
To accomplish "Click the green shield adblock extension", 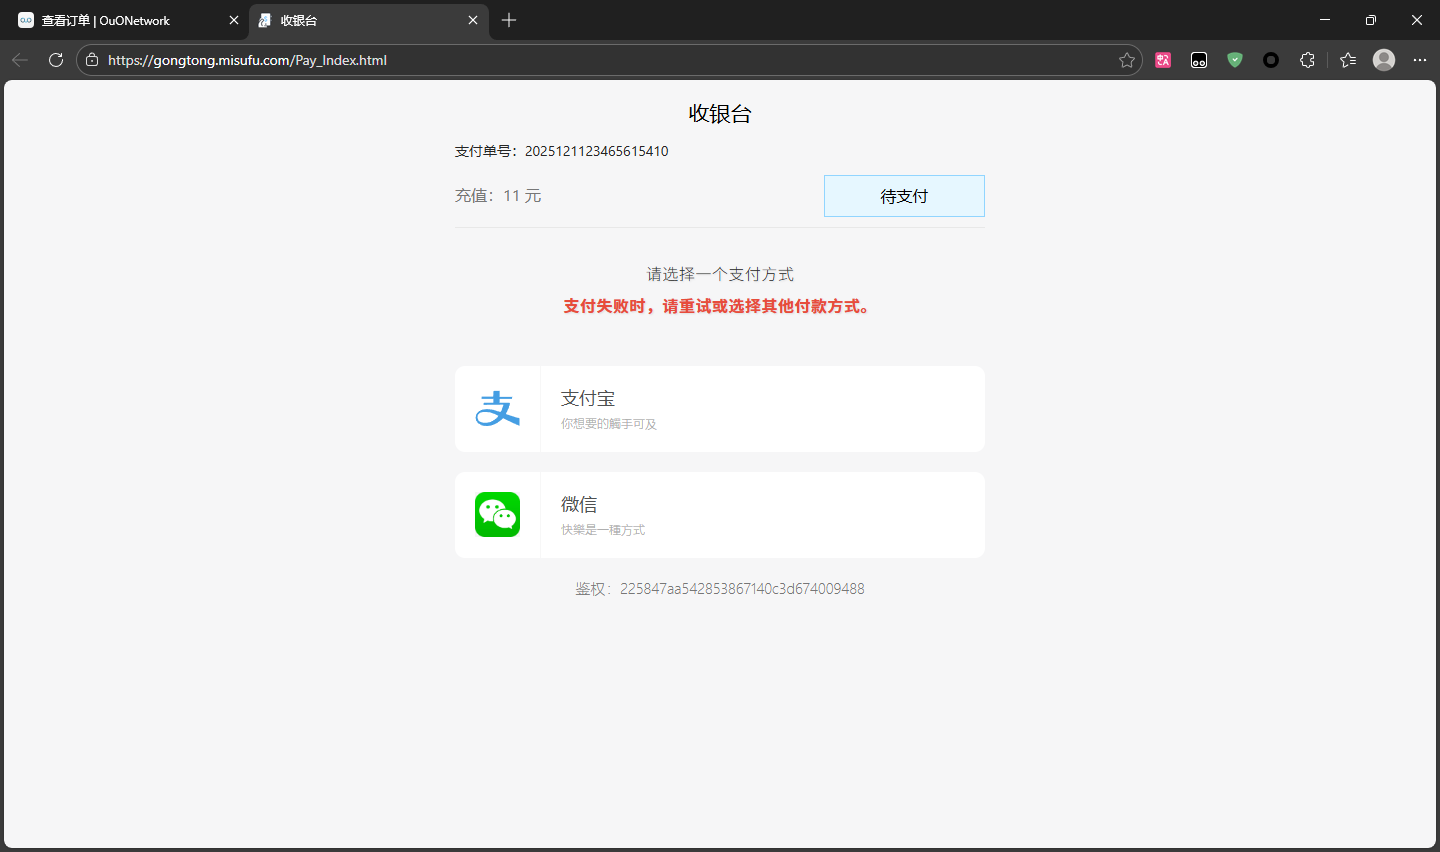I will [1235, 60].
